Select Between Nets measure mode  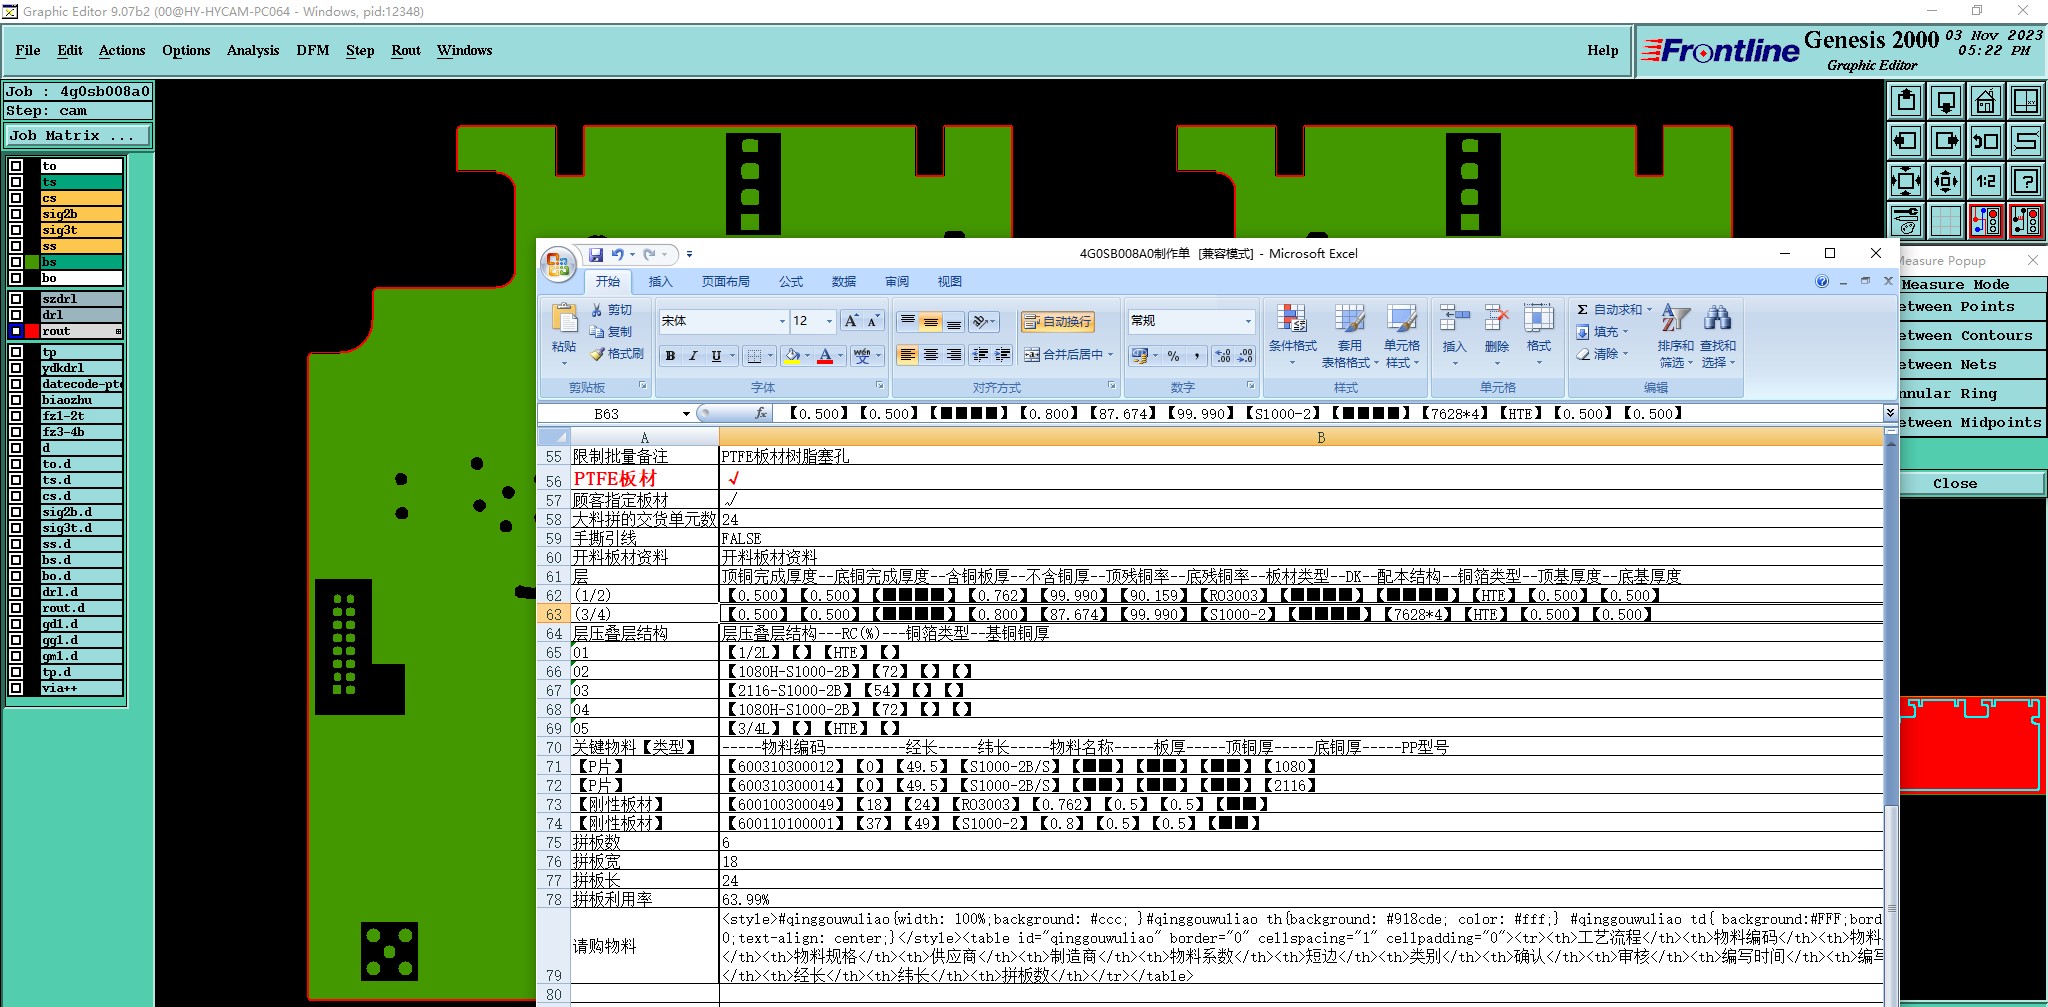tap(1970, 365)
